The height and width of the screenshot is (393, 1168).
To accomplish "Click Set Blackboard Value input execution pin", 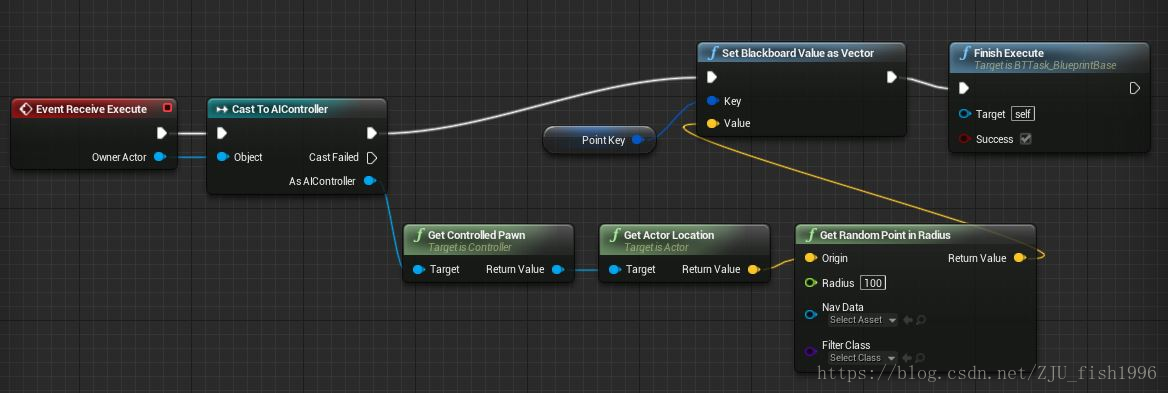I will 711,77.
